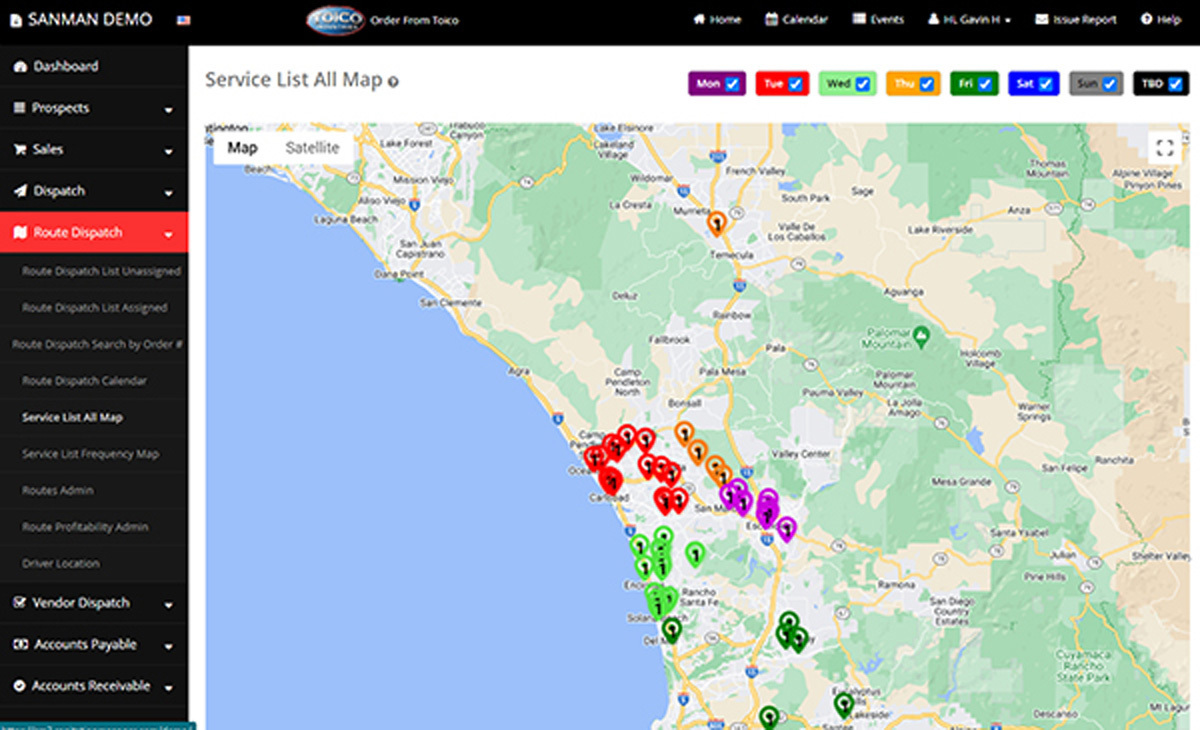Open Issue Report envelope link
Screen dimensions: 1200x730
[x=1075, y=19]
